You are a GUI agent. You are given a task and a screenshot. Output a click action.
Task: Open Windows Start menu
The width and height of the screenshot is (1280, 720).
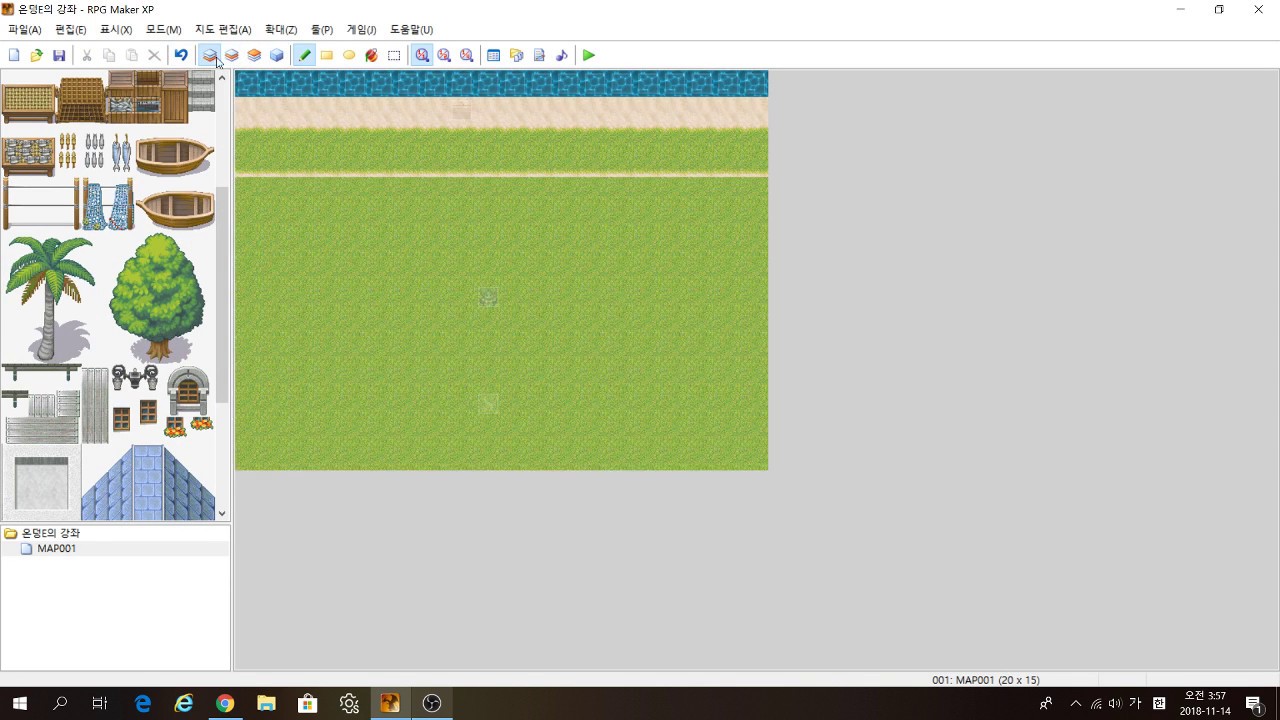click(19, 703)
